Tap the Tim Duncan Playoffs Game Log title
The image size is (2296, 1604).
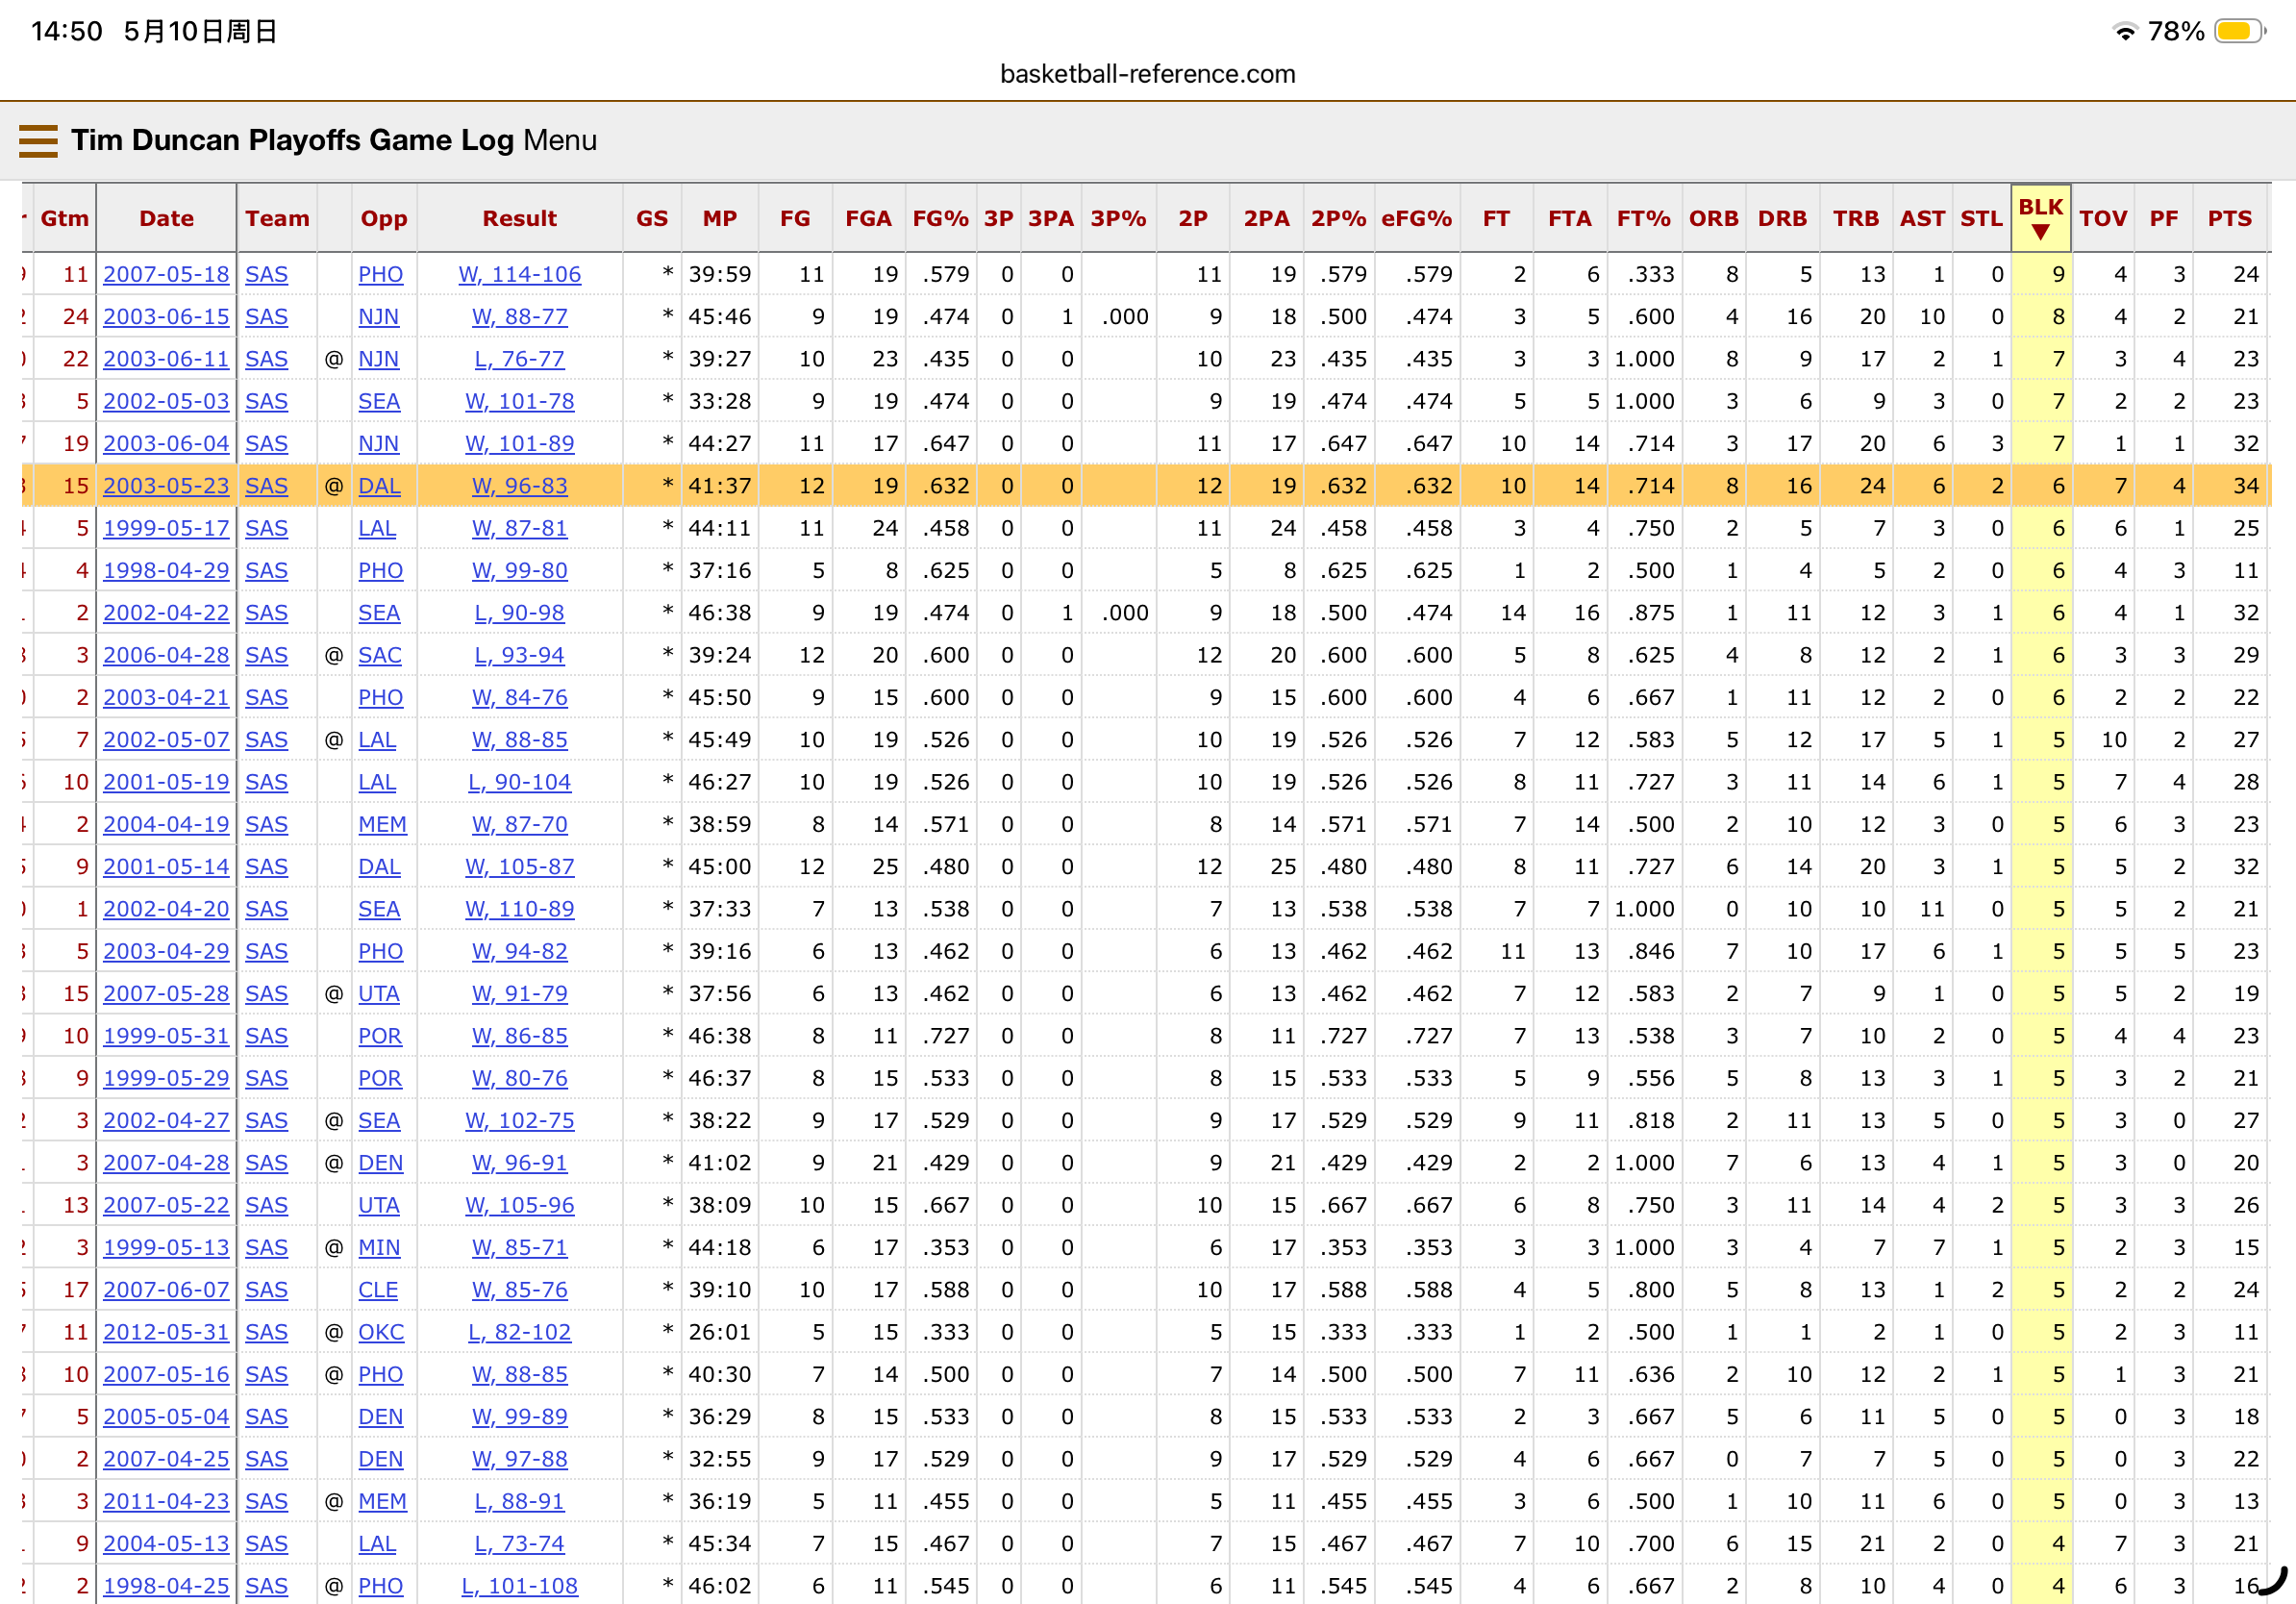point(292,140)
